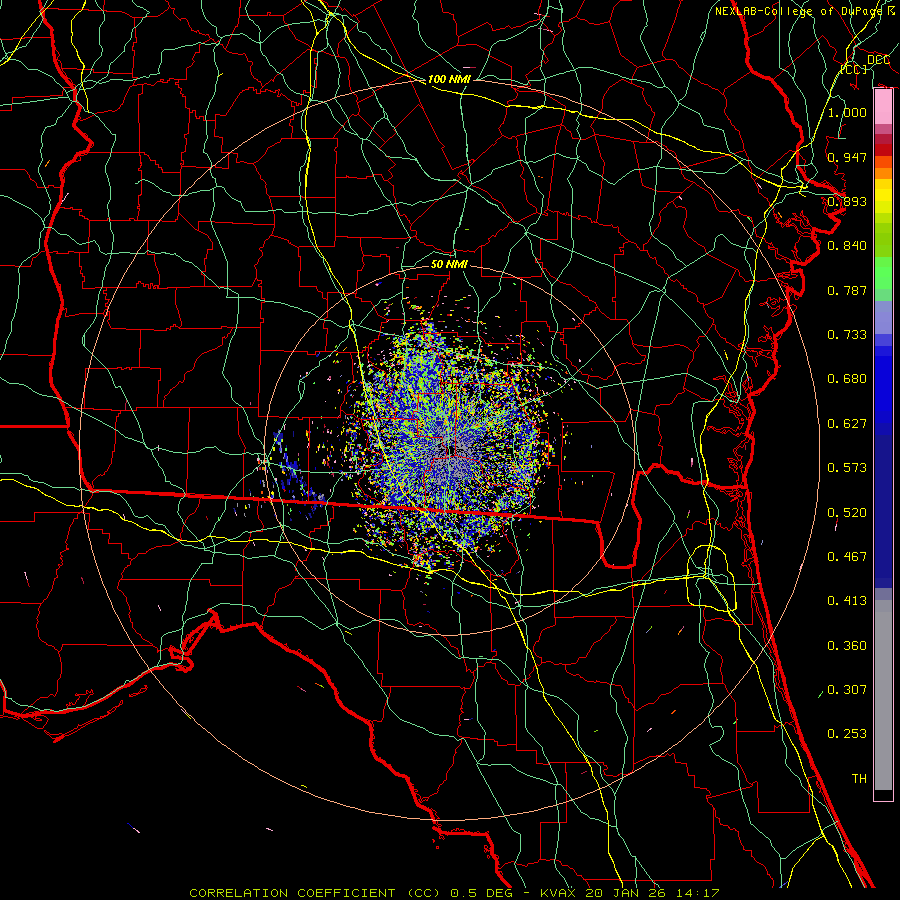
Task: Click the 0.360 legend value
Action: tap(847, 646)
